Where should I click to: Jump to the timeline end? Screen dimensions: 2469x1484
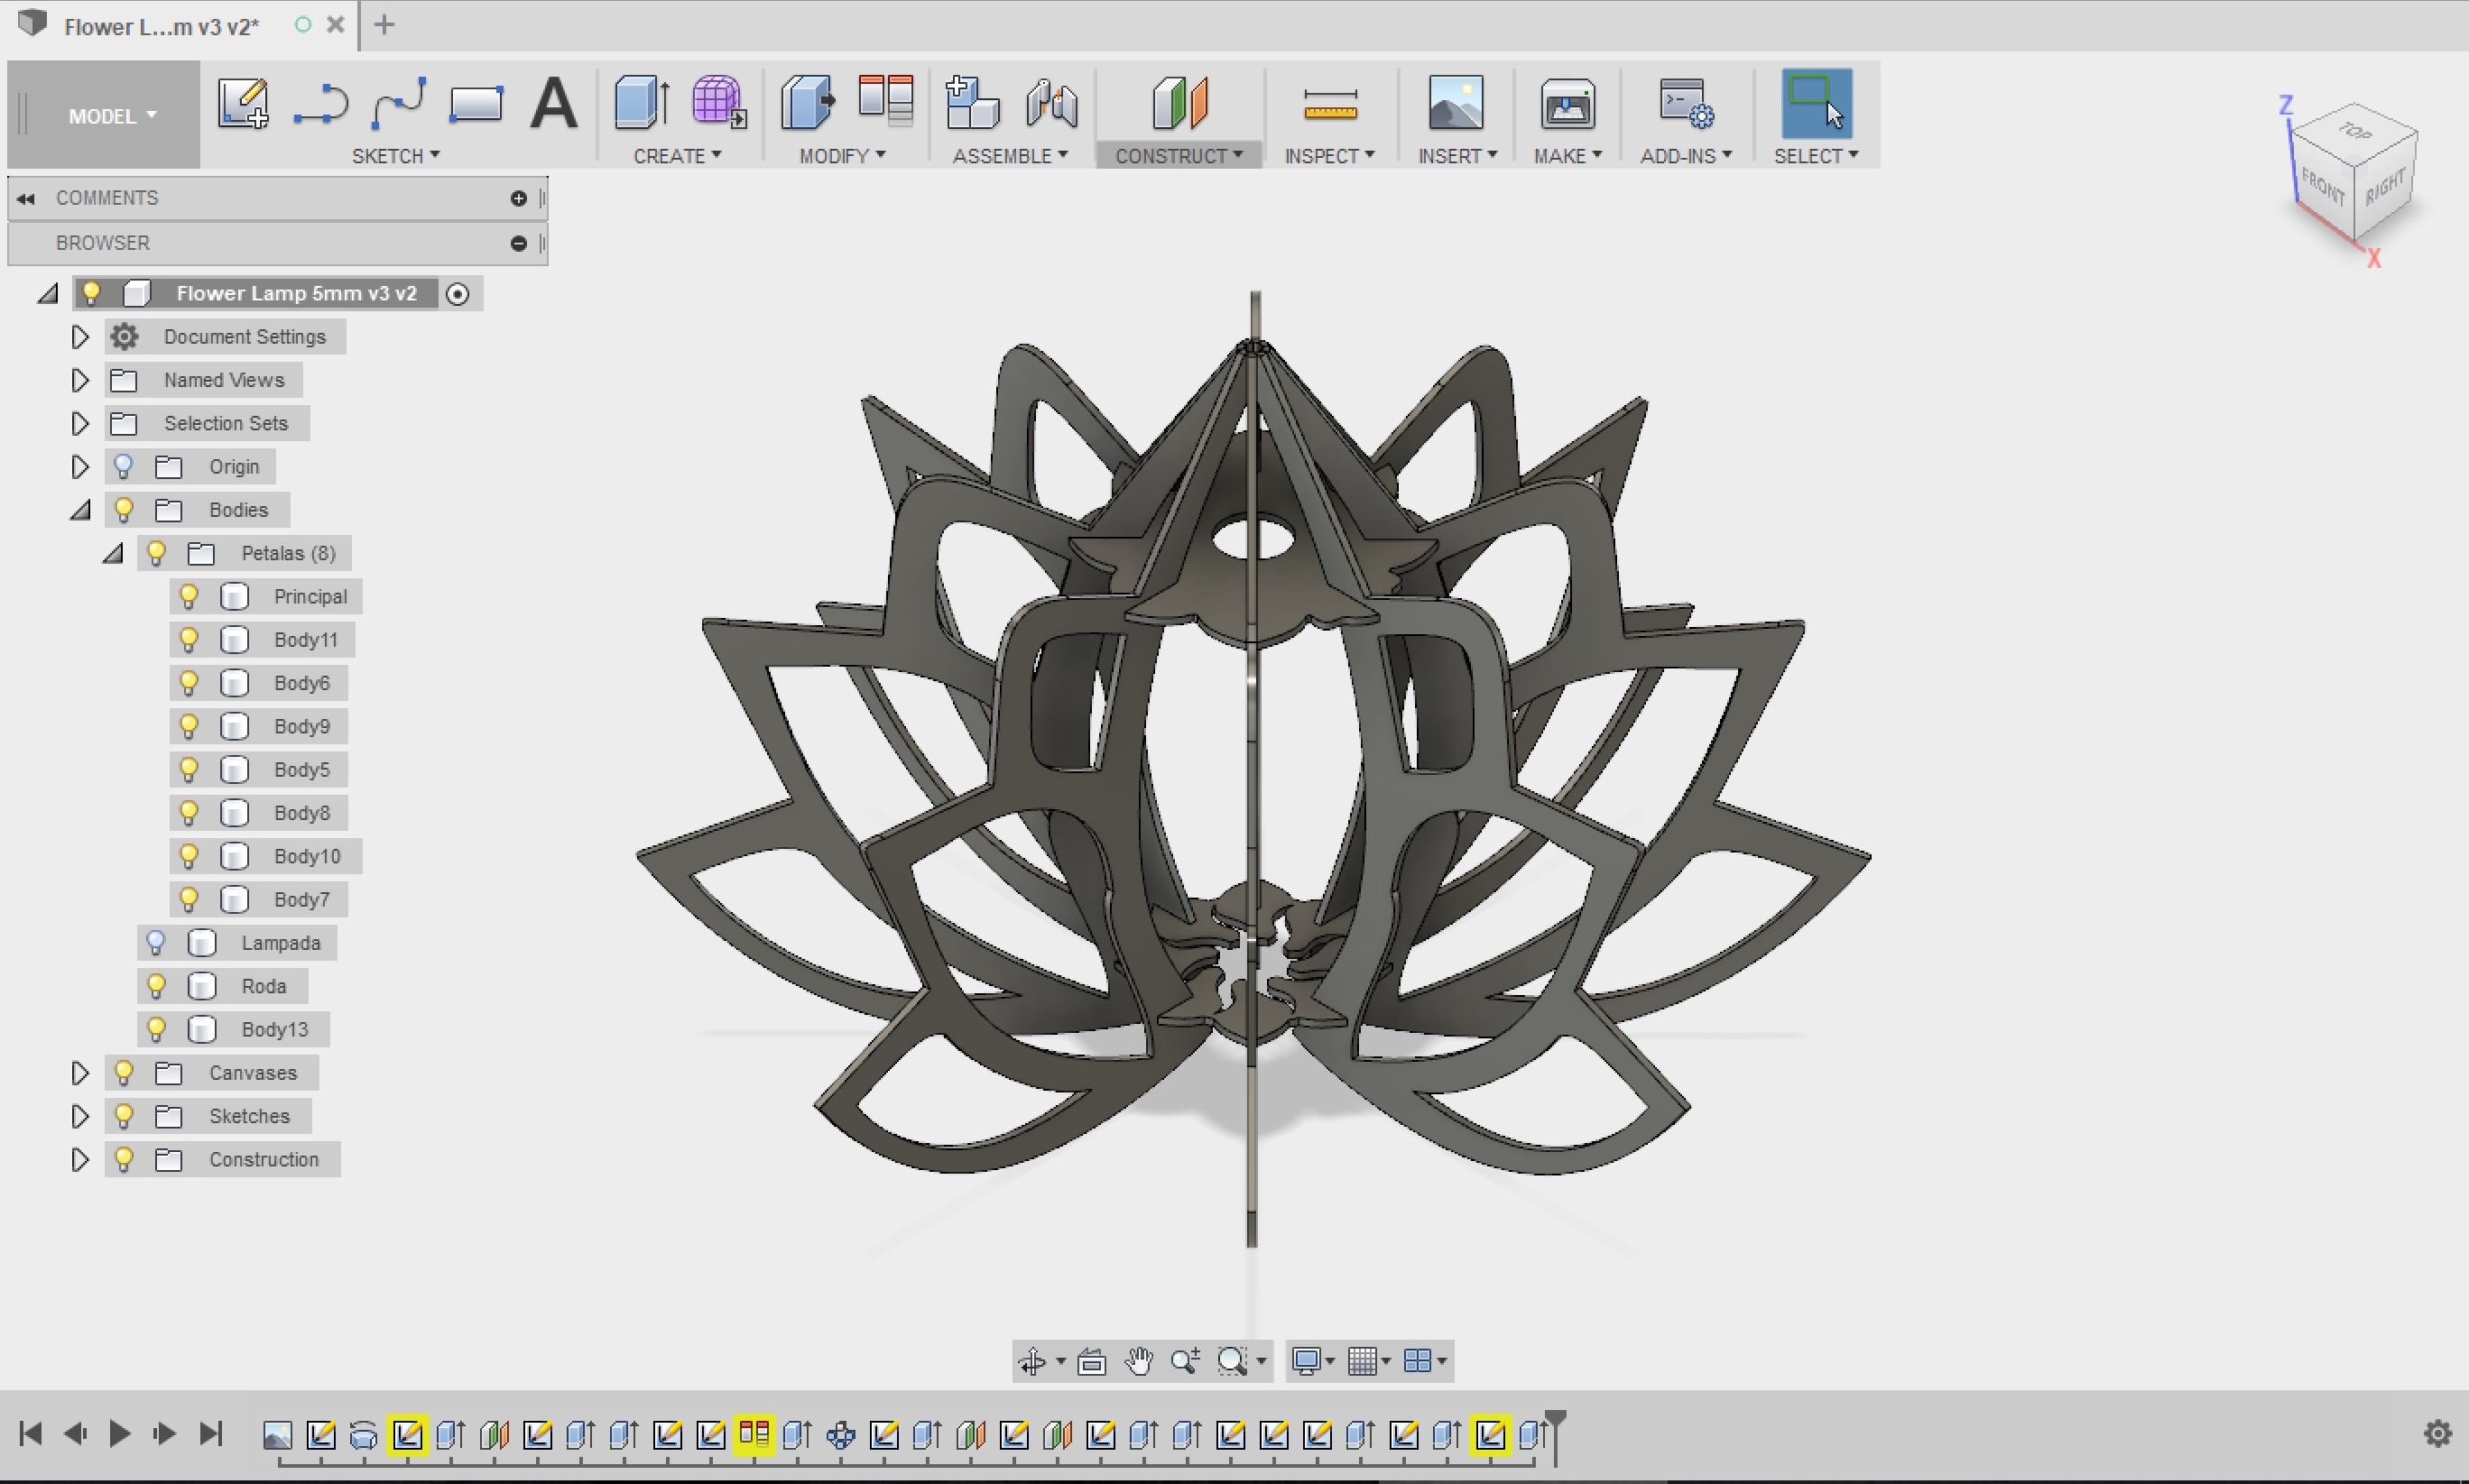210,1434
